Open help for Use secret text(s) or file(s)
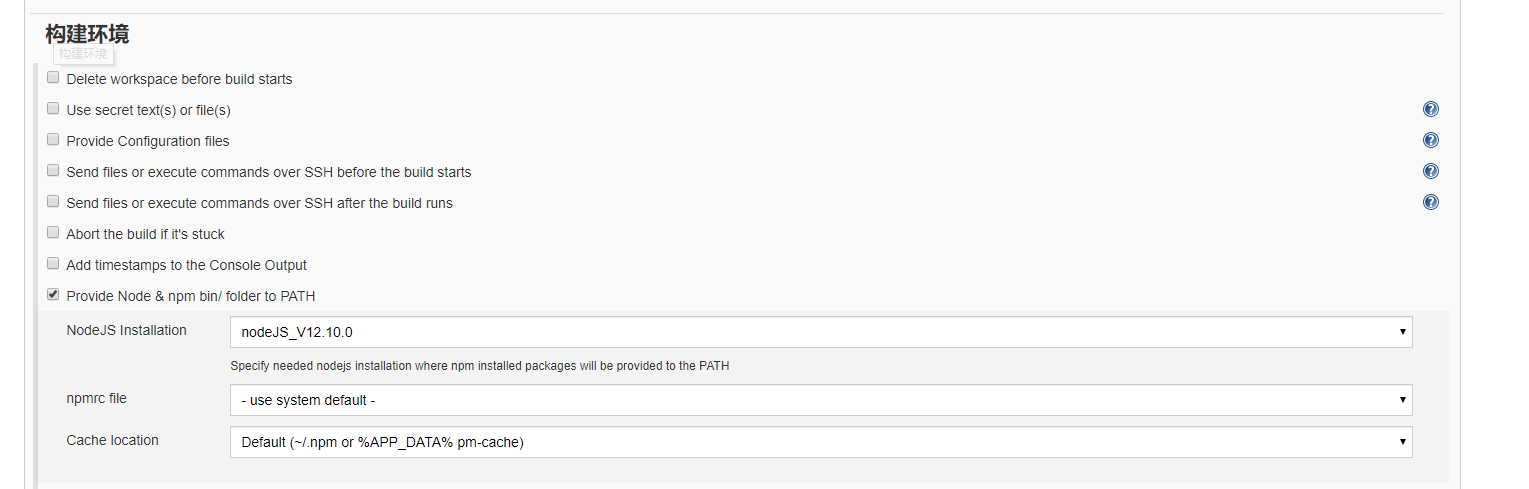Image resolution: width=1529 pixels, height=489 pixels. click(1430, 109)
